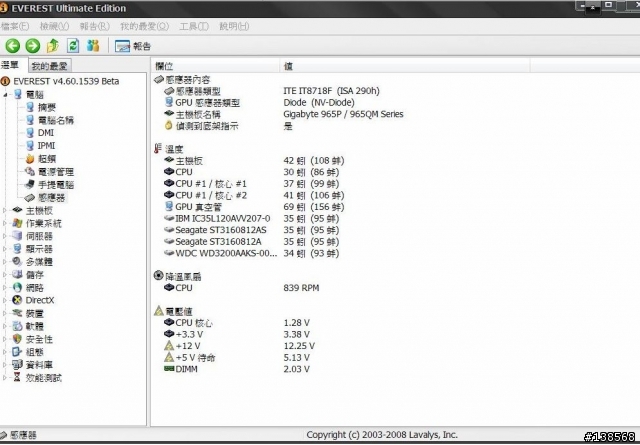Open the 檔案(F) menu
This screenshot has height=445, width=640.
pyautogui.click(x=15, y=26)
